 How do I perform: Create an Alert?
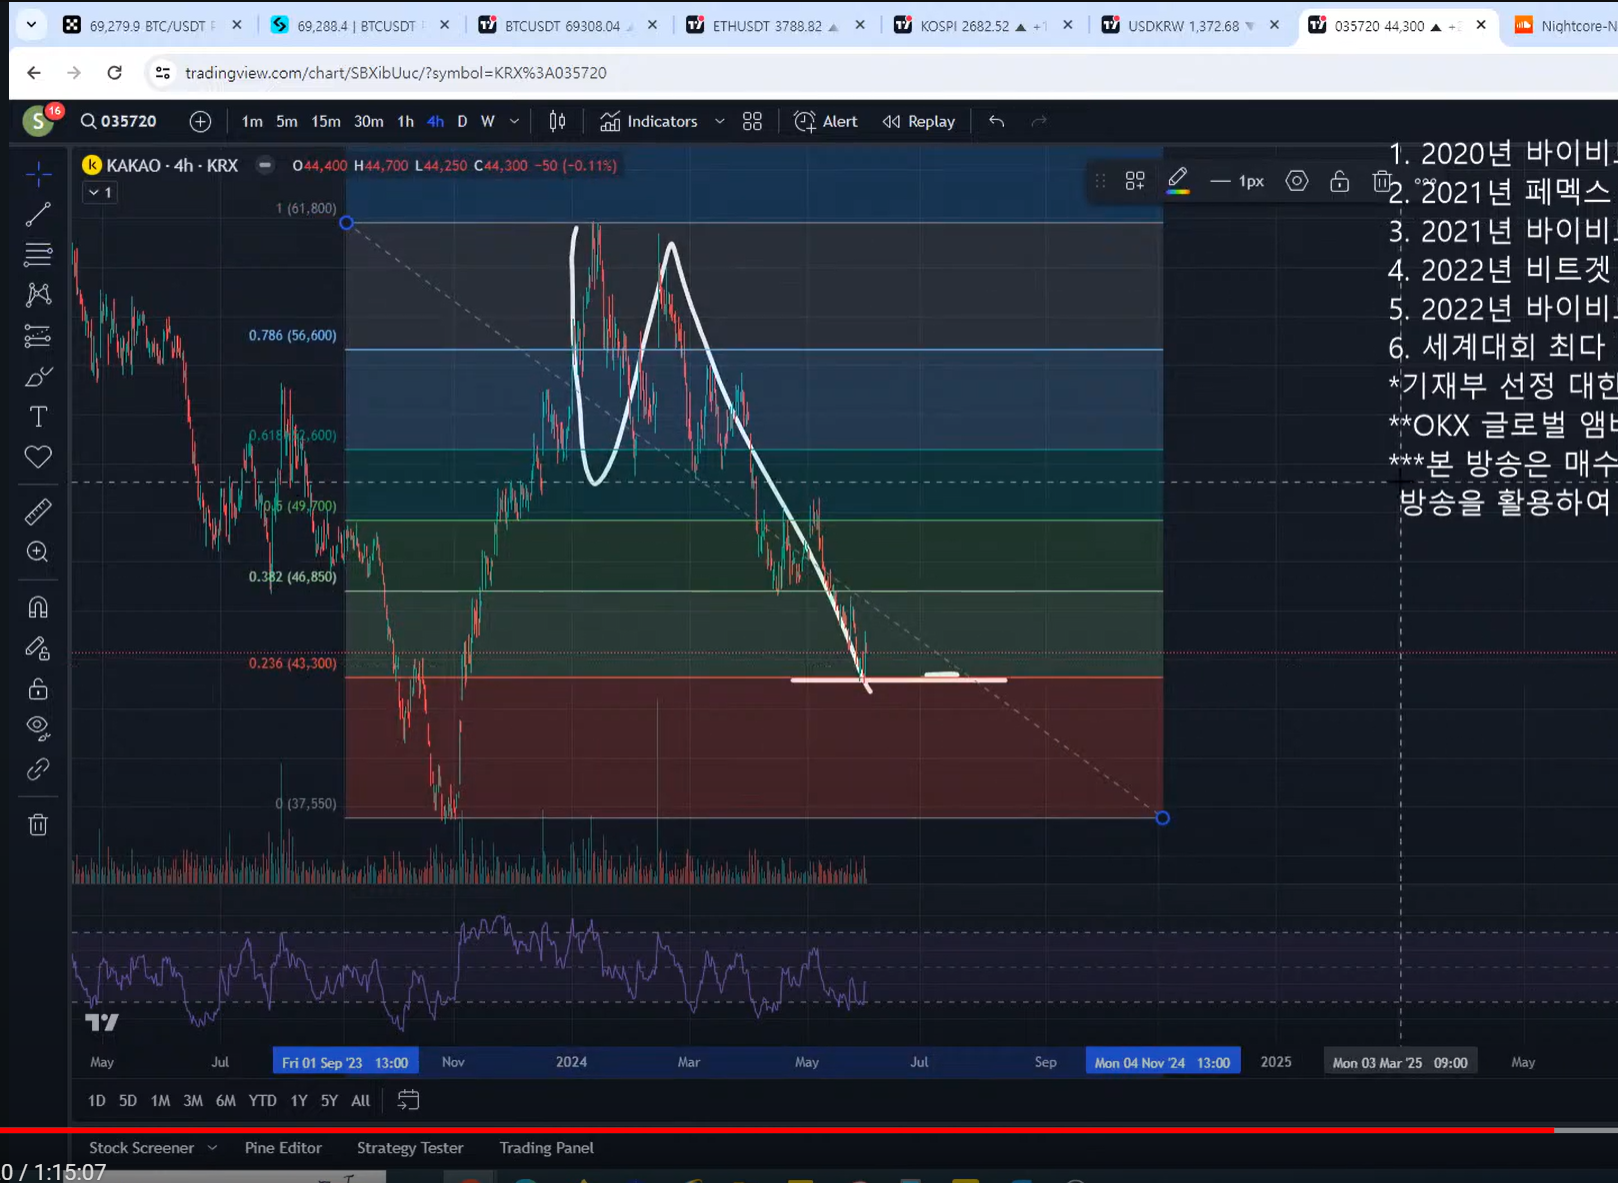pyautogui.click(x=826, y=121)
